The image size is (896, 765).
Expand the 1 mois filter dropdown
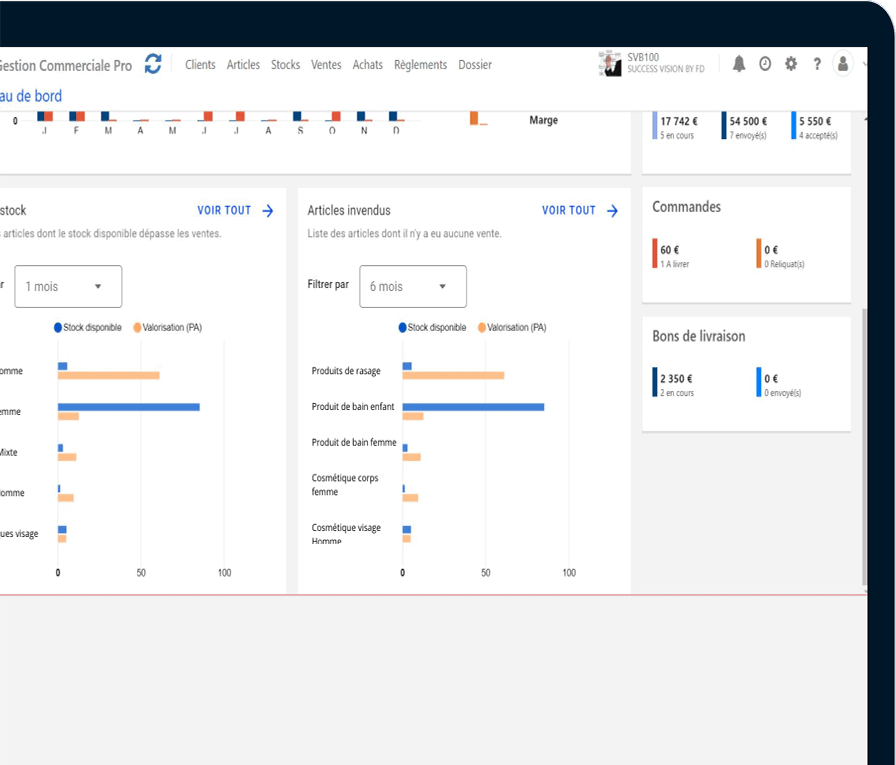(68, 287)
